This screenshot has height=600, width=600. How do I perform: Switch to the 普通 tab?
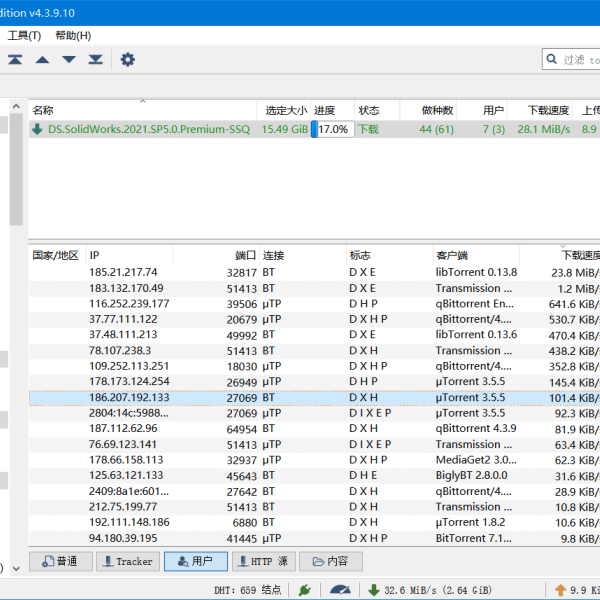pos(61,561)
